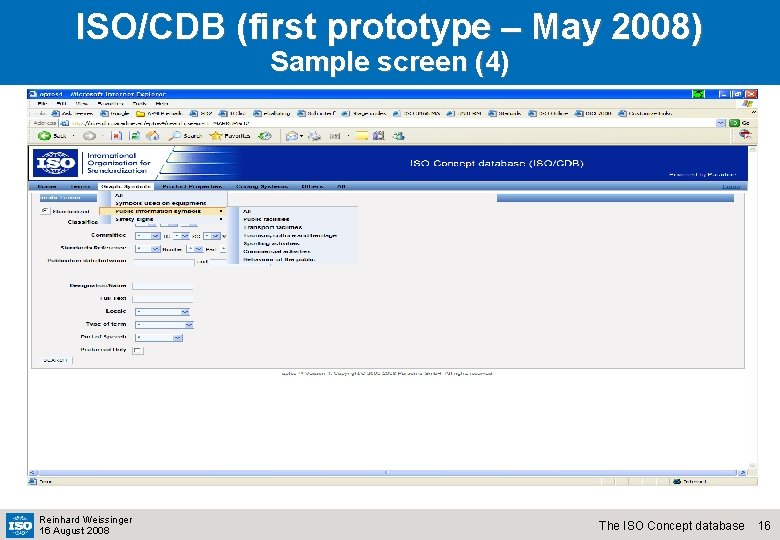Screen dimensions: 780x540
Task: Click the grey Forward arrow button
Action: [89, 136]
